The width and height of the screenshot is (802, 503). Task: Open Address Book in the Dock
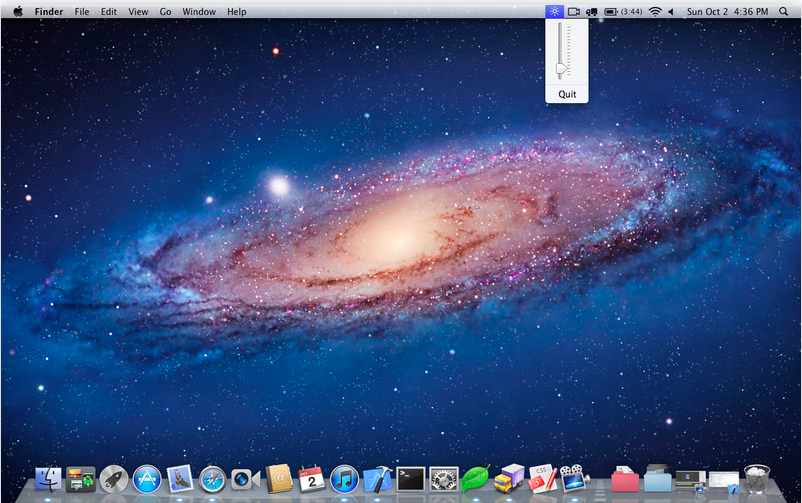[x=279, y=479]
